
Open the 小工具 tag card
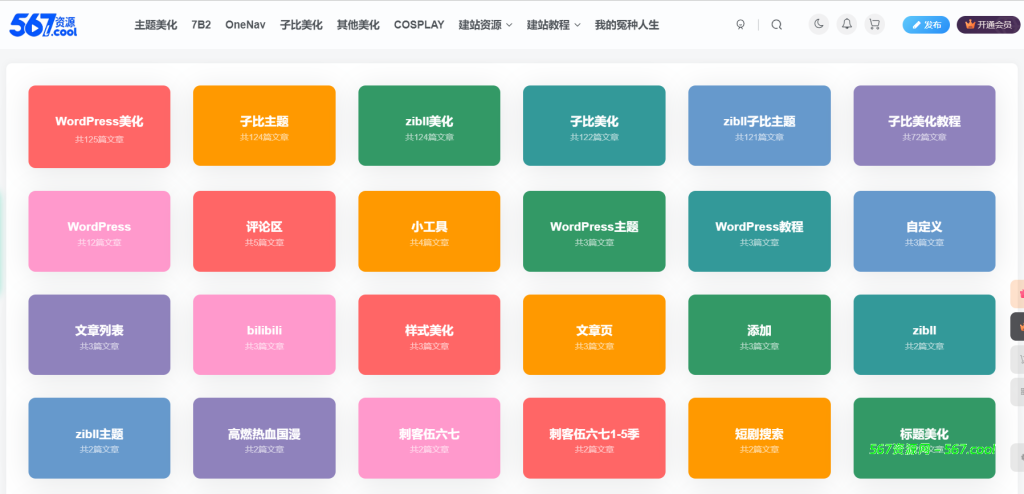point(429,231)
